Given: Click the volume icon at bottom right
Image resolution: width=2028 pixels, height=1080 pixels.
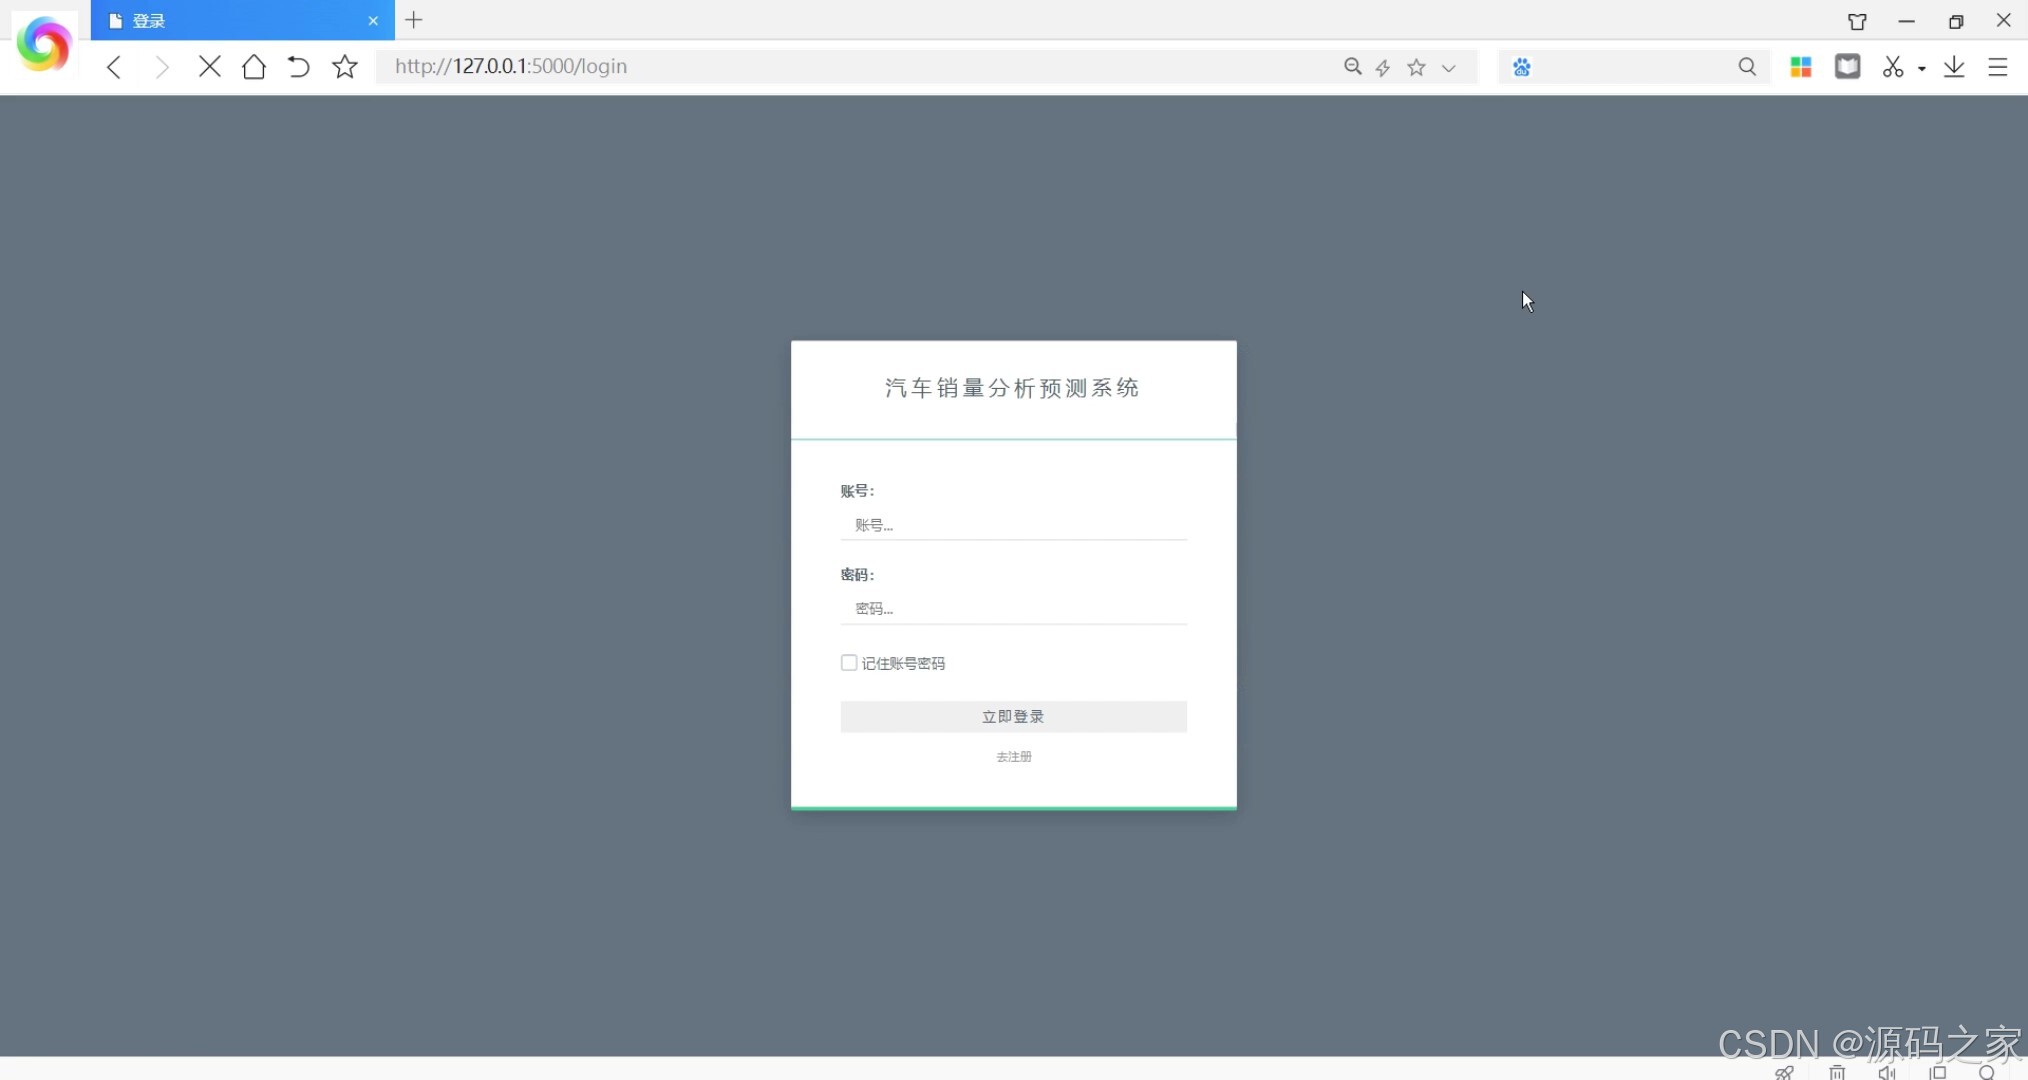Looking at the screenshot, I should click(x=1887, y=1072).
